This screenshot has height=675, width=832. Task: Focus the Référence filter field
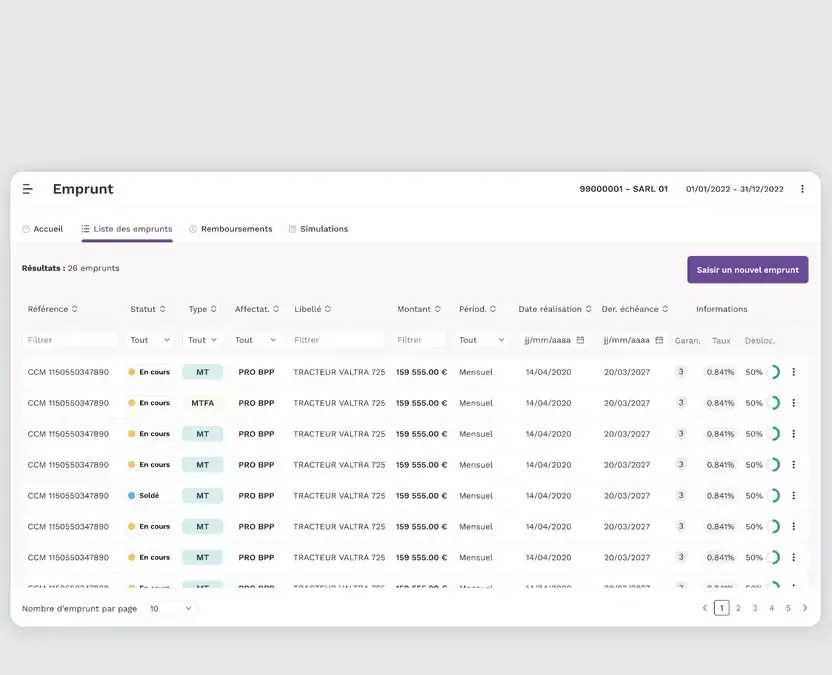(x=70, y=340)
